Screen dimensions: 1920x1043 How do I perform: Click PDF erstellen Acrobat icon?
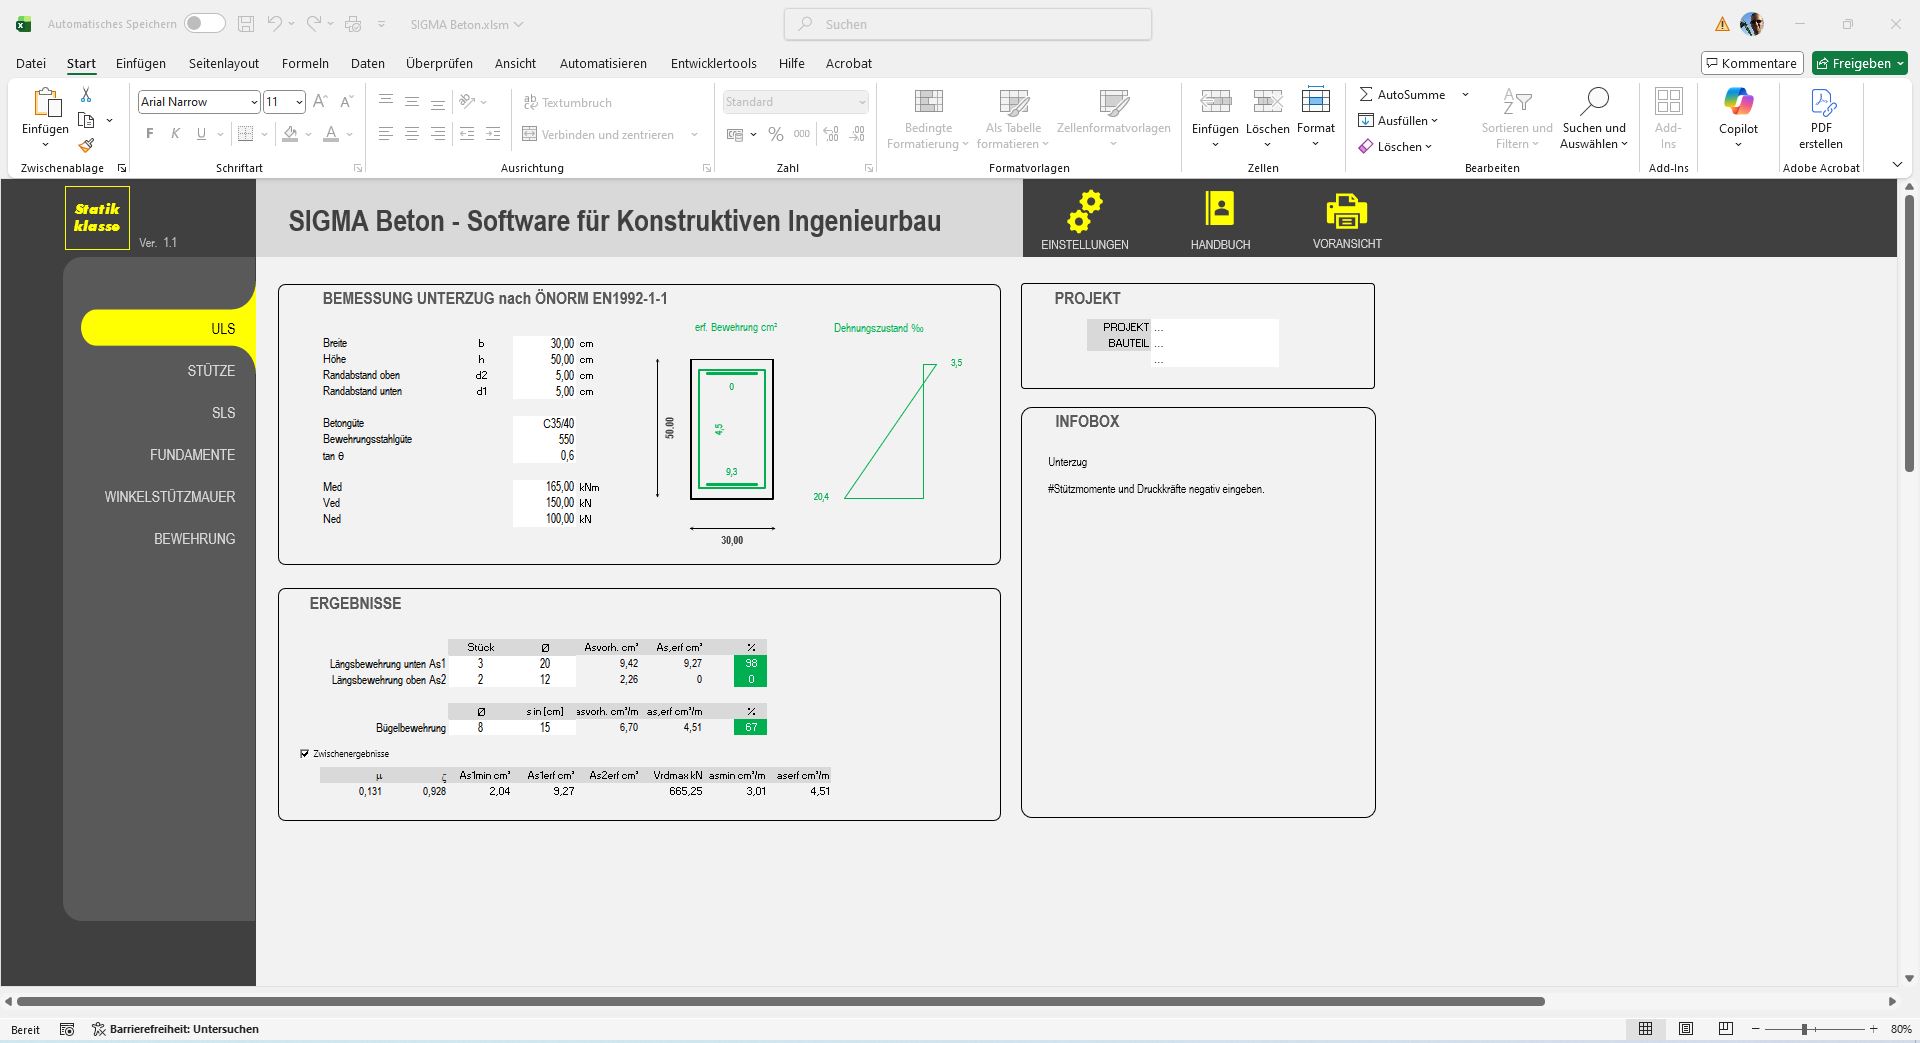1821,102
